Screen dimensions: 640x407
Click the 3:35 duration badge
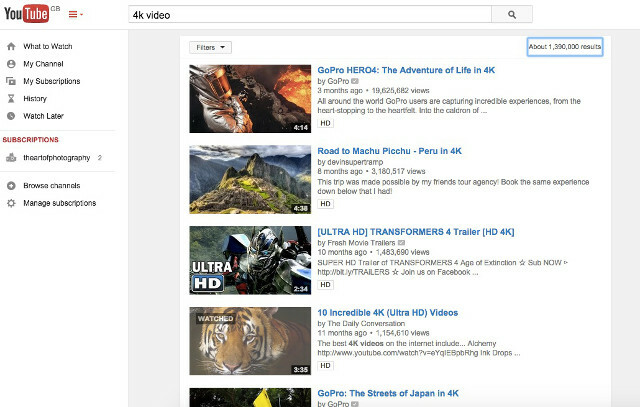tap(300, 370)
